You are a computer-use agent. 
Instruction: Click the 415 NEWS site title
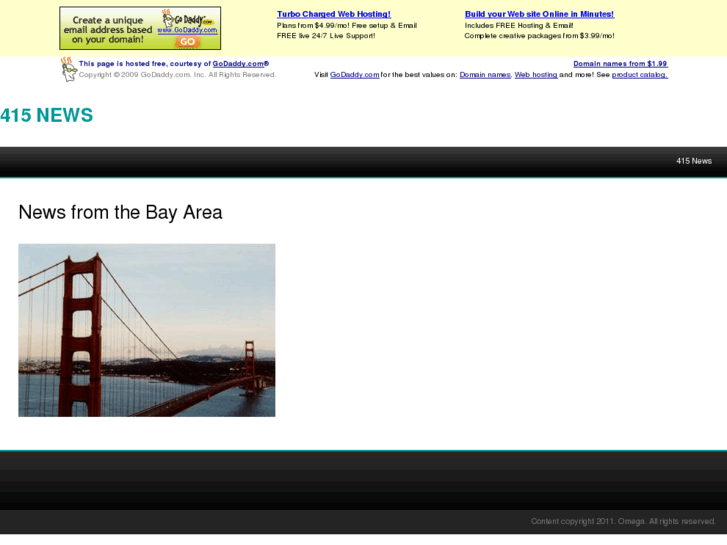(x=46, y=115)
